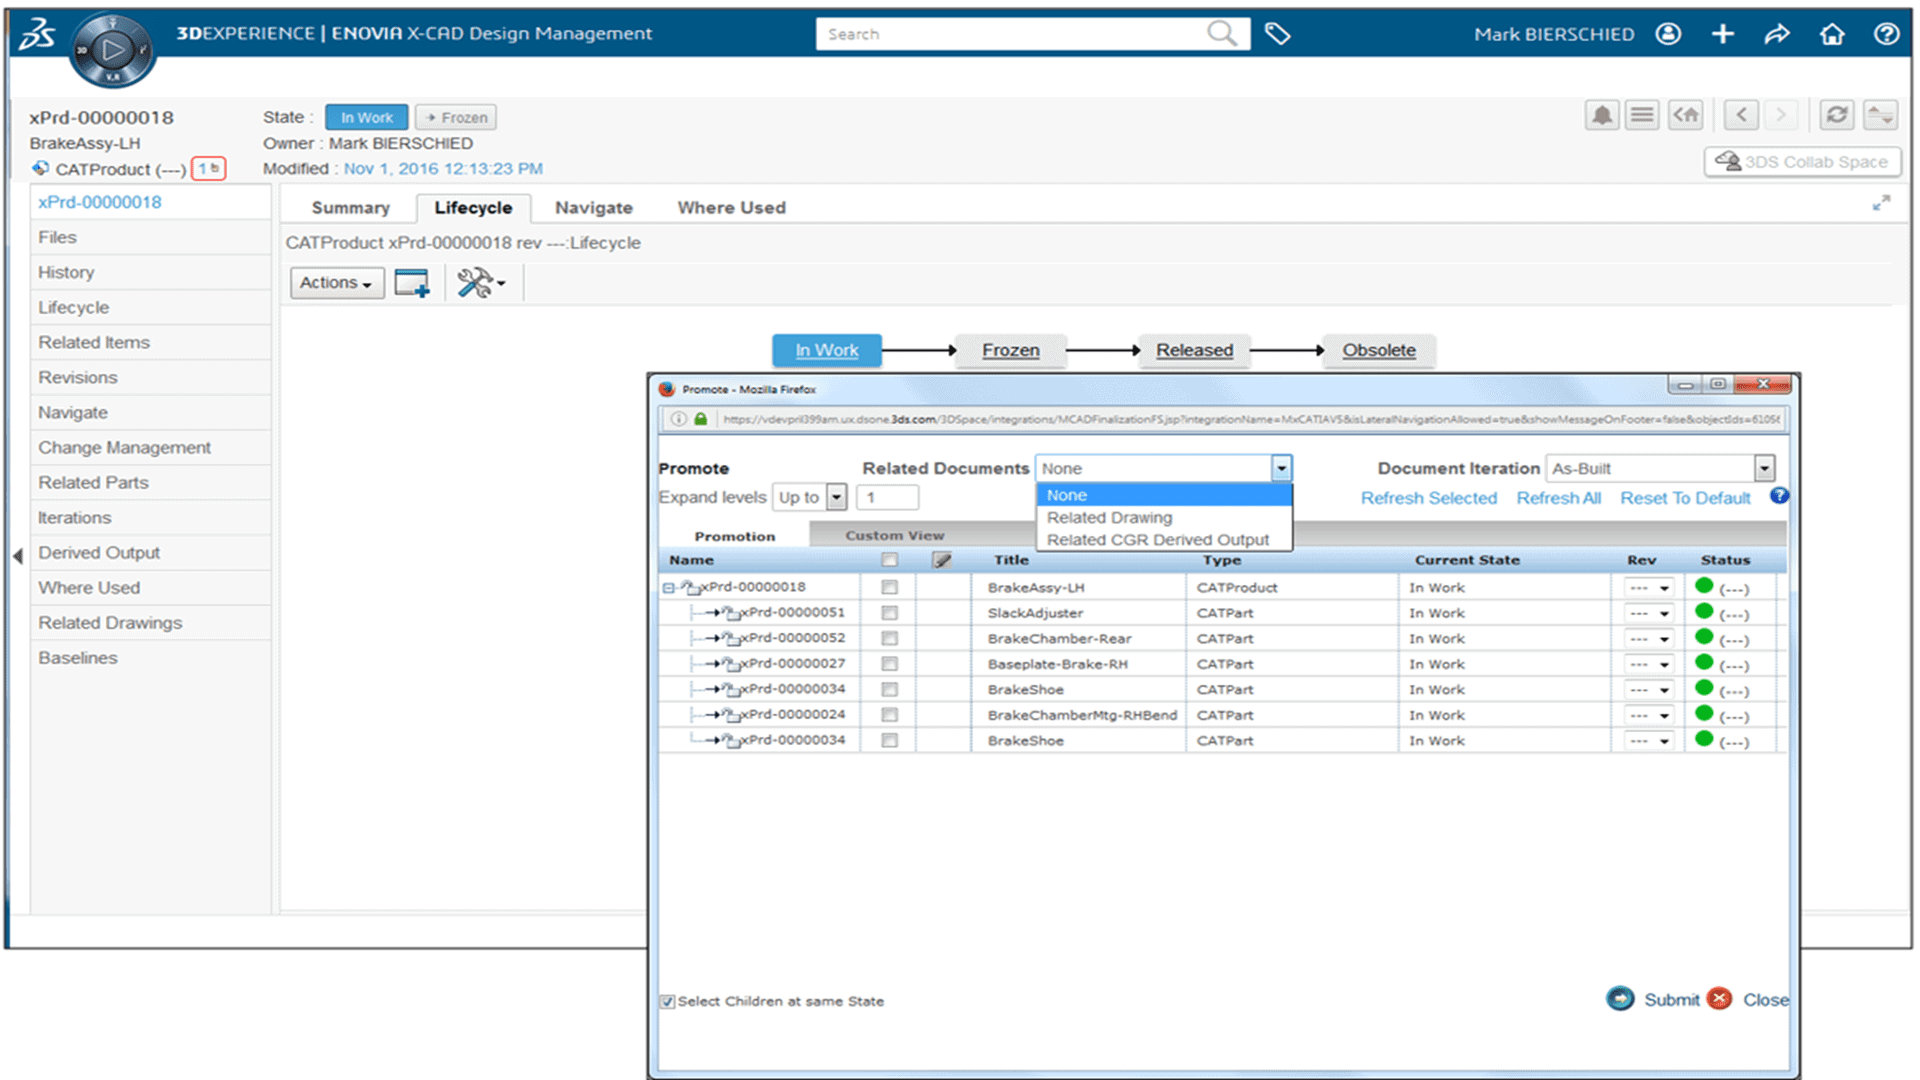Open Rev dropdown for SlackAdjuster row
The width and height of the screenshot is (1920, 1080).
1649,613
